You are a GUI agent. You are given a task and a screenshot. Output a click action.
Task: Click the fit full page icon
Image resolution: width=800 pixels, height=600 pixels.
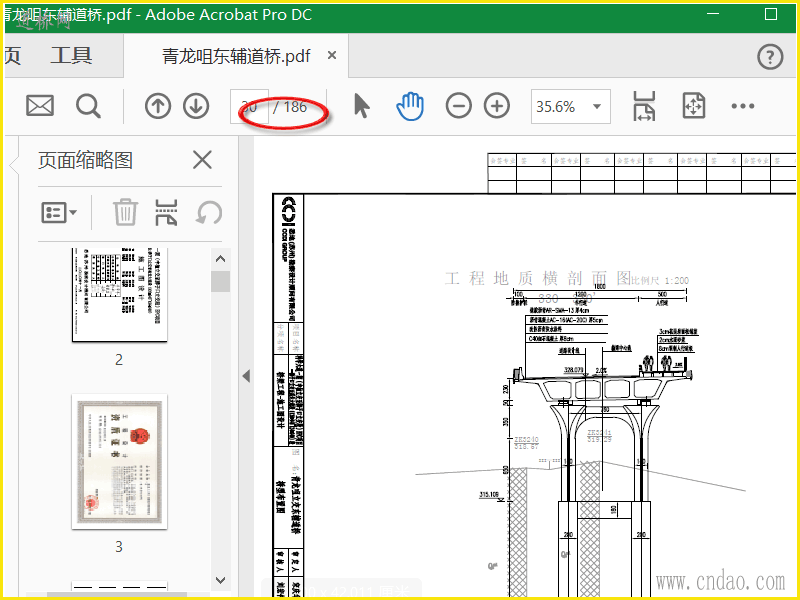[694, 106]
